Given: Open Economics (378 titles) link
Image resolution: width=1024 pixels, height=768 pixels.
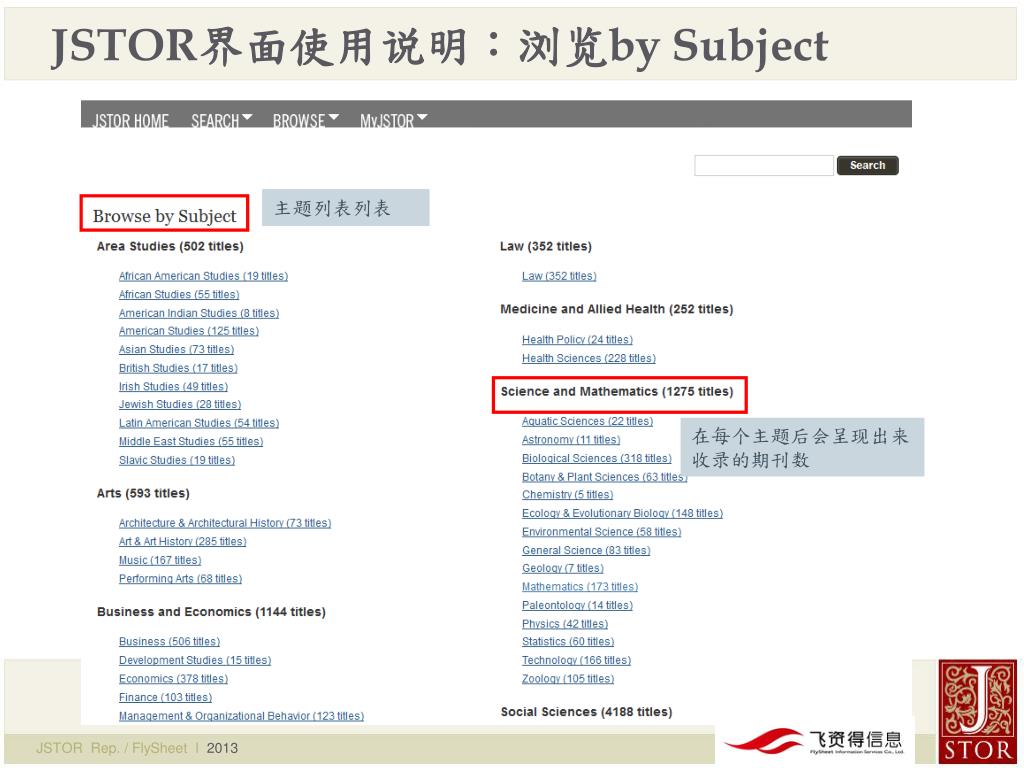Looking at the screenshot, I should (x=173, y=679).
